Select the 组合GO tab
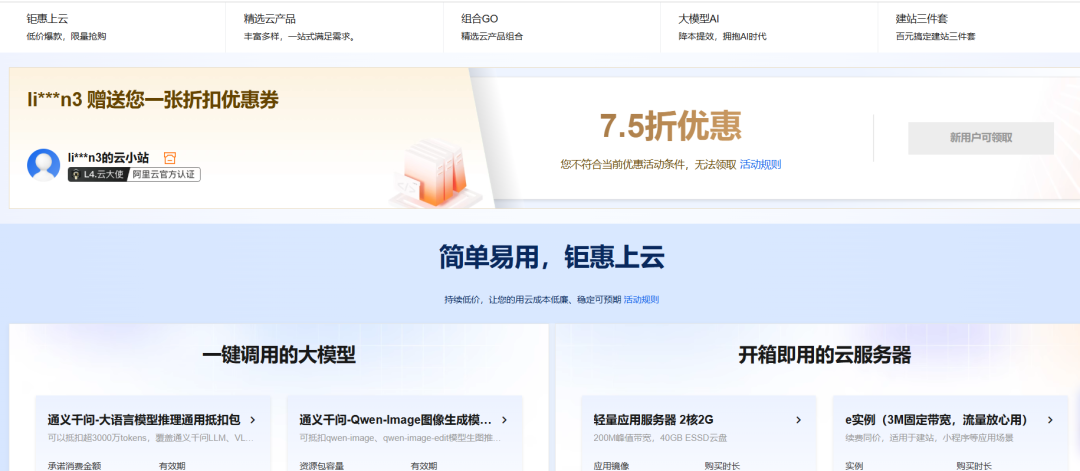This screenshot has height=471, width=1080. click(x=552, y=27)
